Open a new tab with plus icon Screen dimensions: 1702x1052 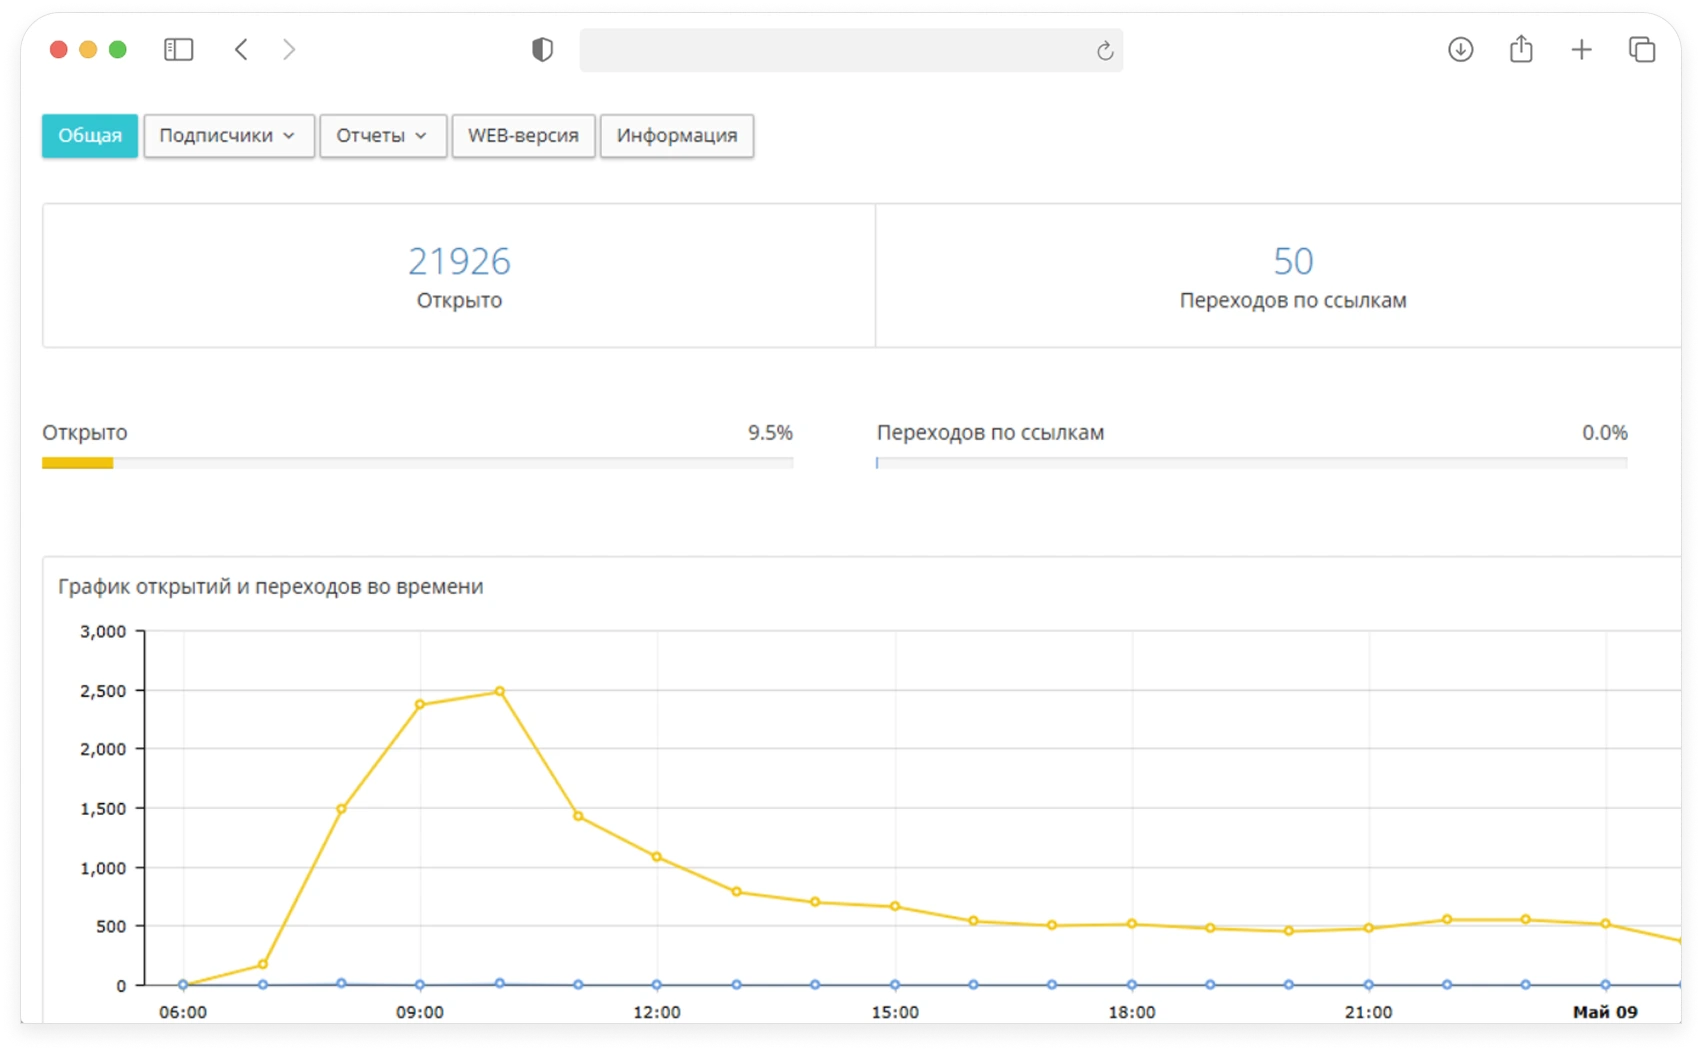tap(1581, 49)
